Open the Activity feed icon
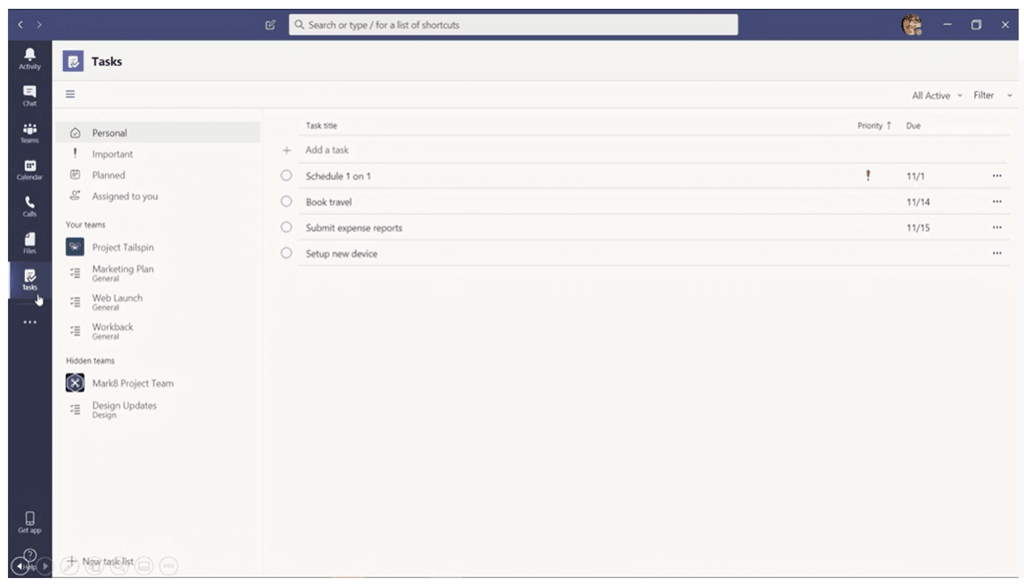The image size is (1024, 586). pos(30,57)
